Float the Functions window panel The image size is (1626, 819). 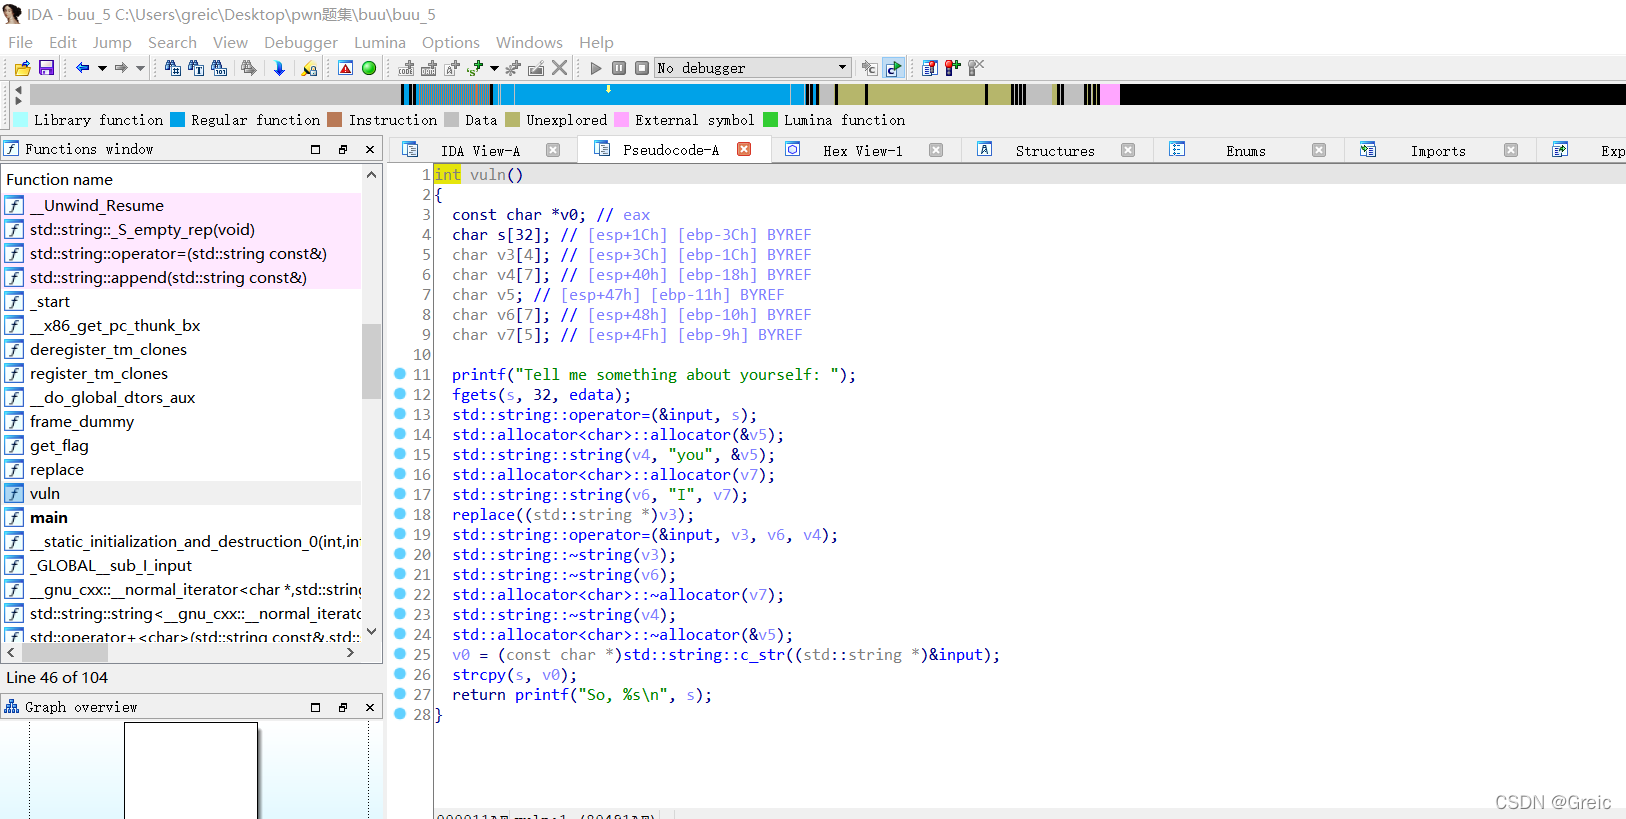tap(343, 149)
